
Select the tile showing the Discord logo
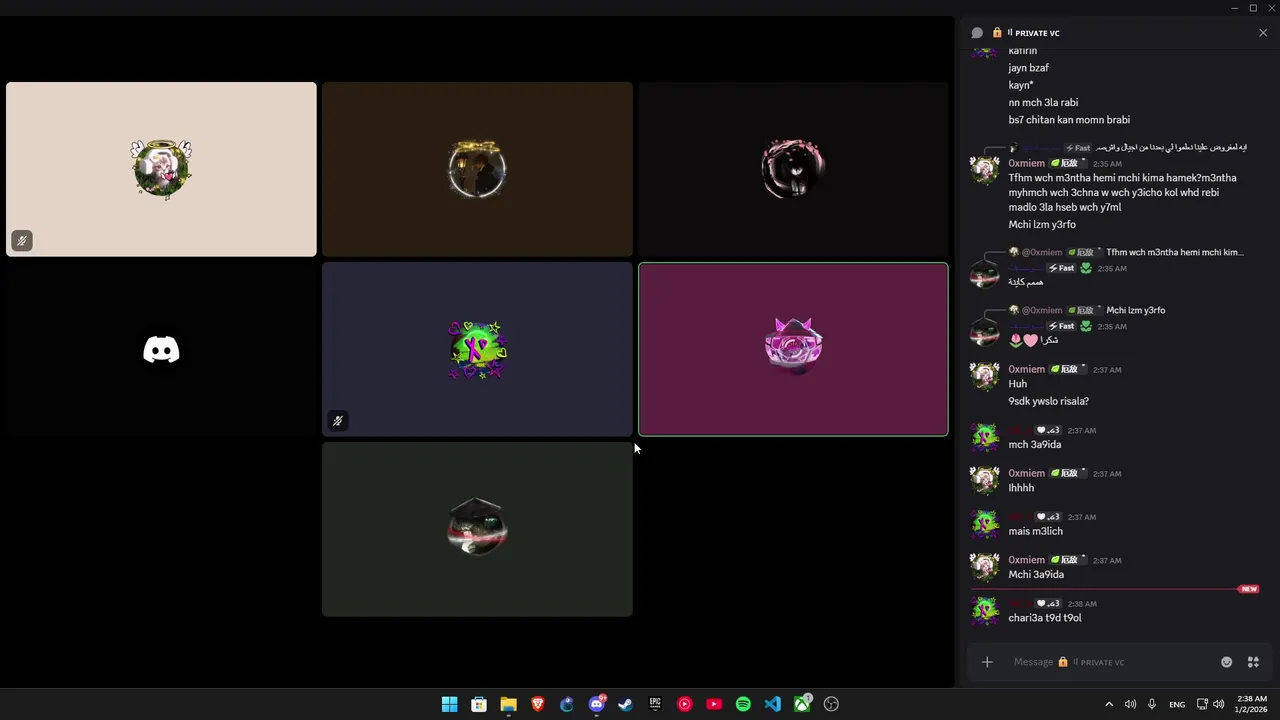161,349
